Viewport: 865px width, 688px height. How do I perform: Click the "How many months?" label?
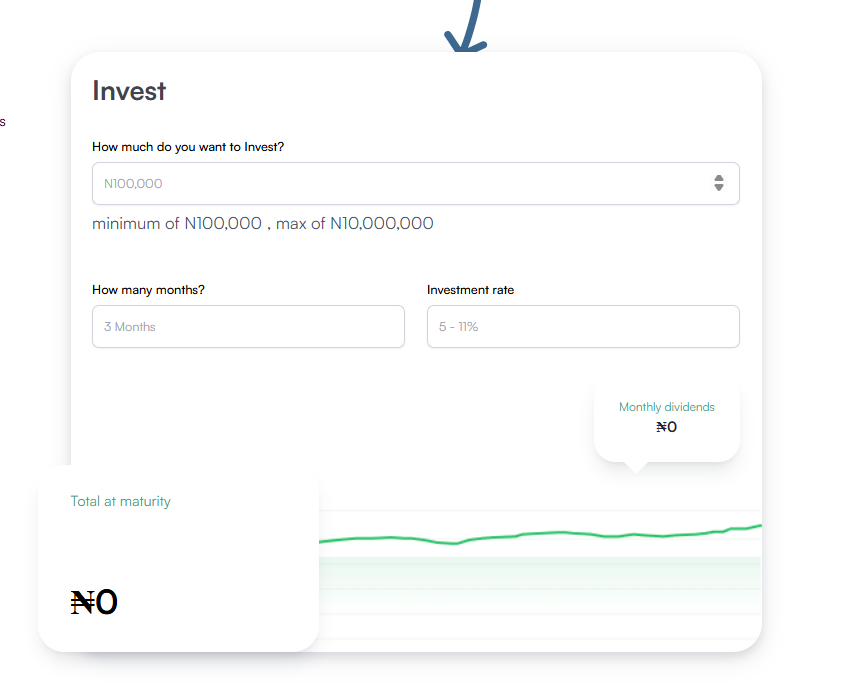148,290
